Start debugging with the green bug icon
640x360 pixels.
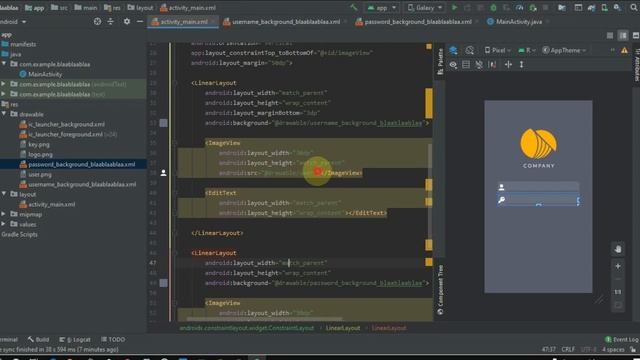point(493,7)
